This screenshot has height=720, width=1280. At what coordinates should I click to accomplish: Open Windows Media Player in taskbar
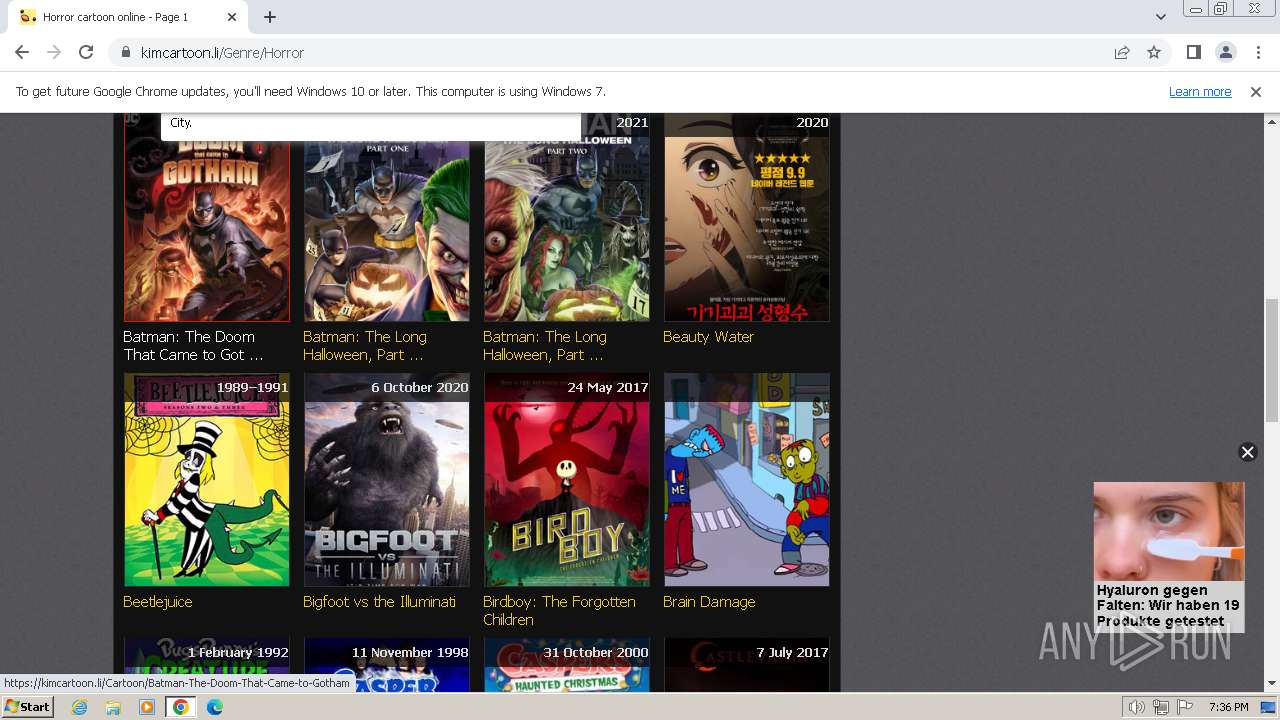[x=147, y=707]
